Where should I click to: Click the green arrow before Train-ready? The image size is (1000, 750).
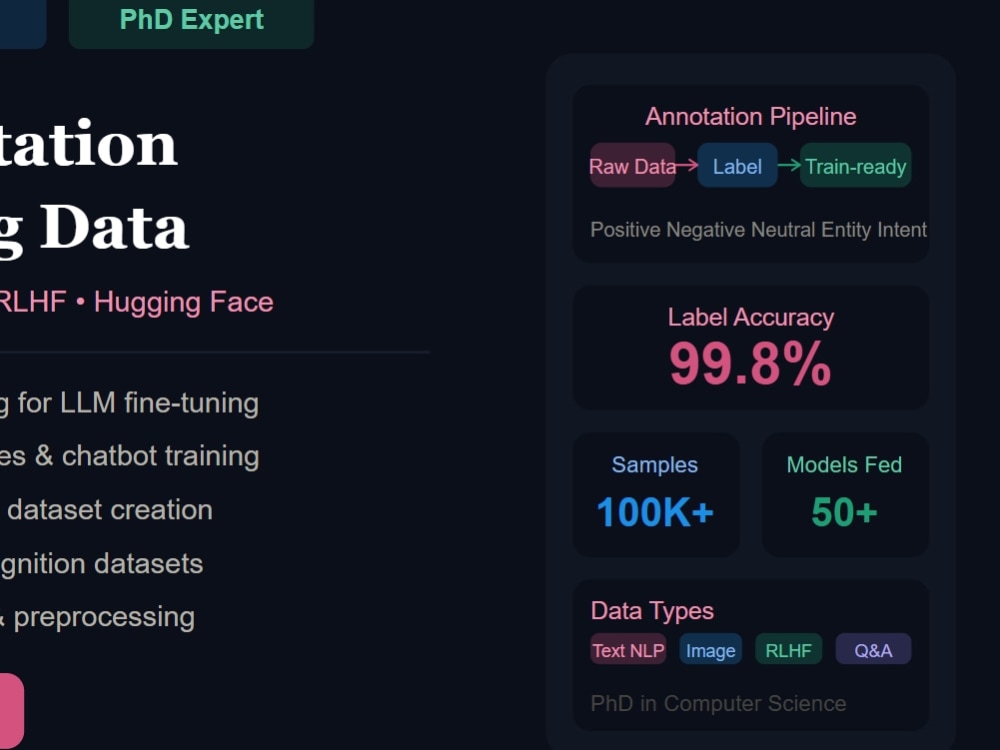pos(790,165)
